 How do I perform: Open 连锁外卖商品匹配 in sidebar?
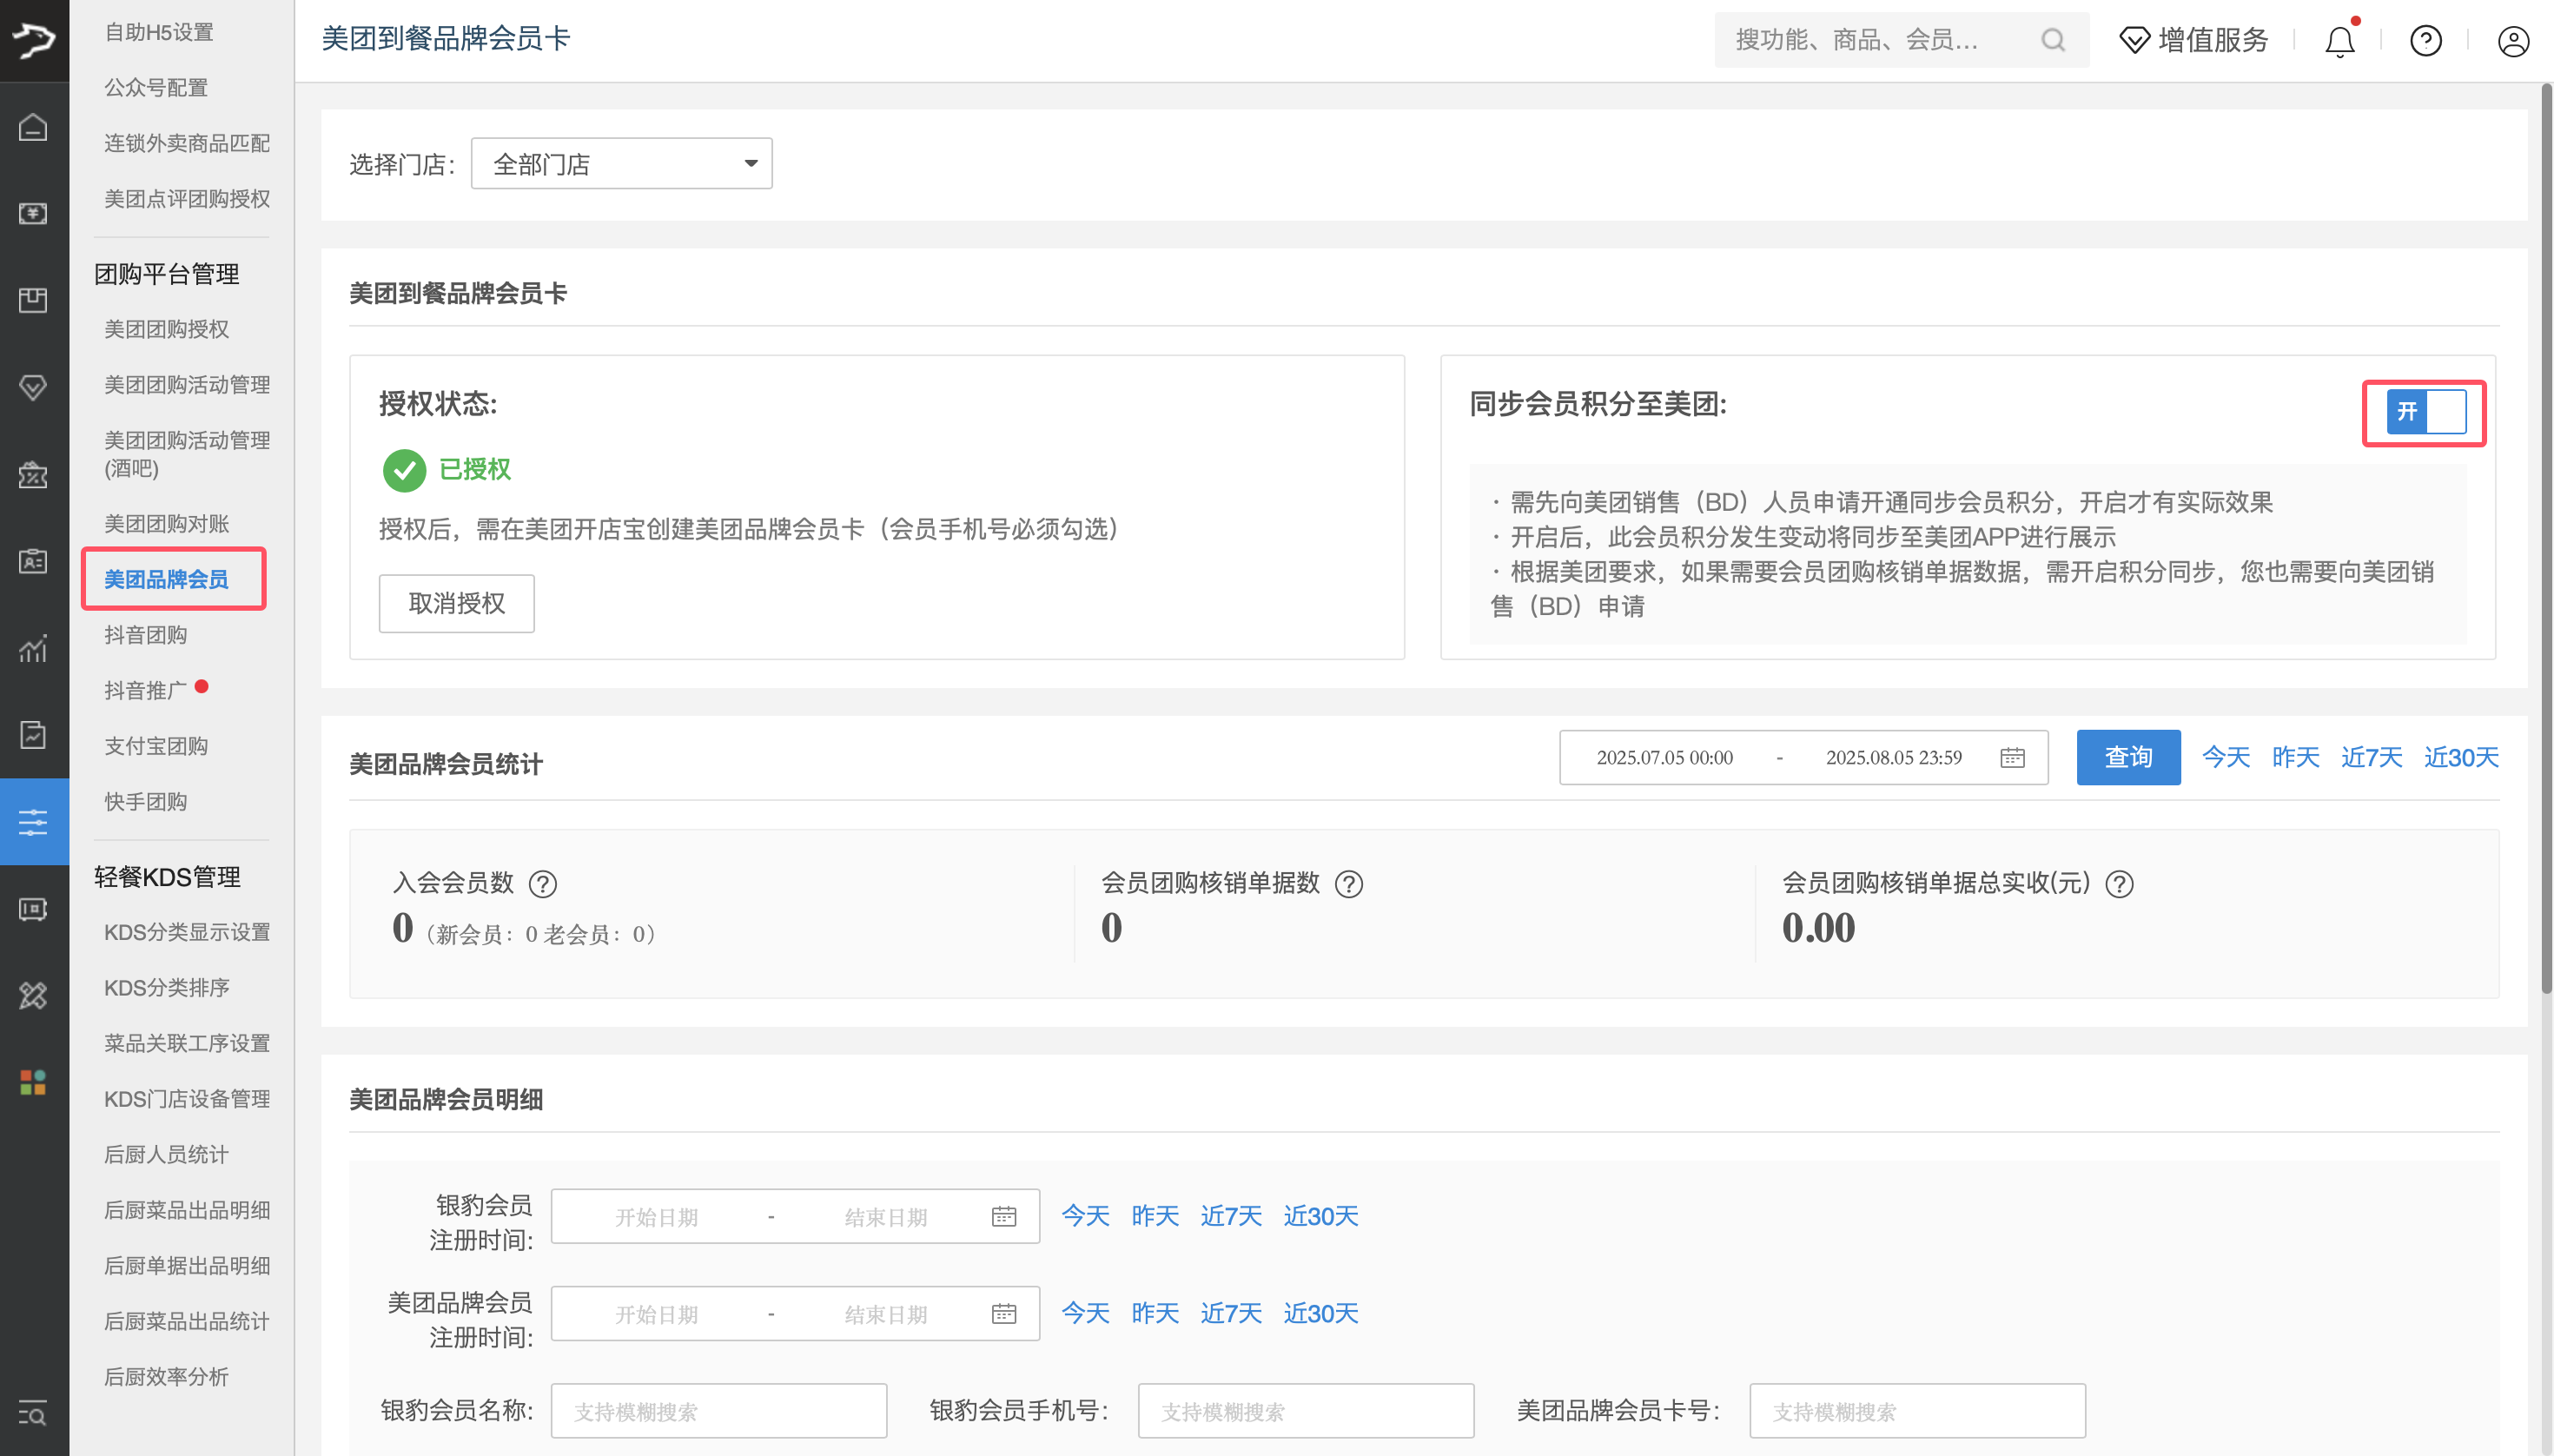click(x=187, y=143)
